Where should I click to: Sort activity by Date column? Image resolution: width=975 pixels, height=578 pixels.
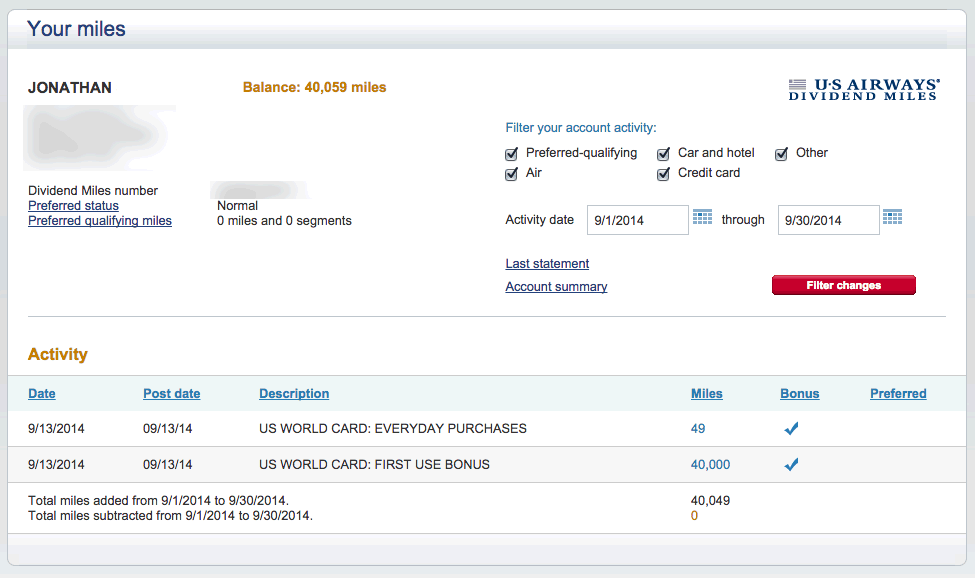(42, 393)
